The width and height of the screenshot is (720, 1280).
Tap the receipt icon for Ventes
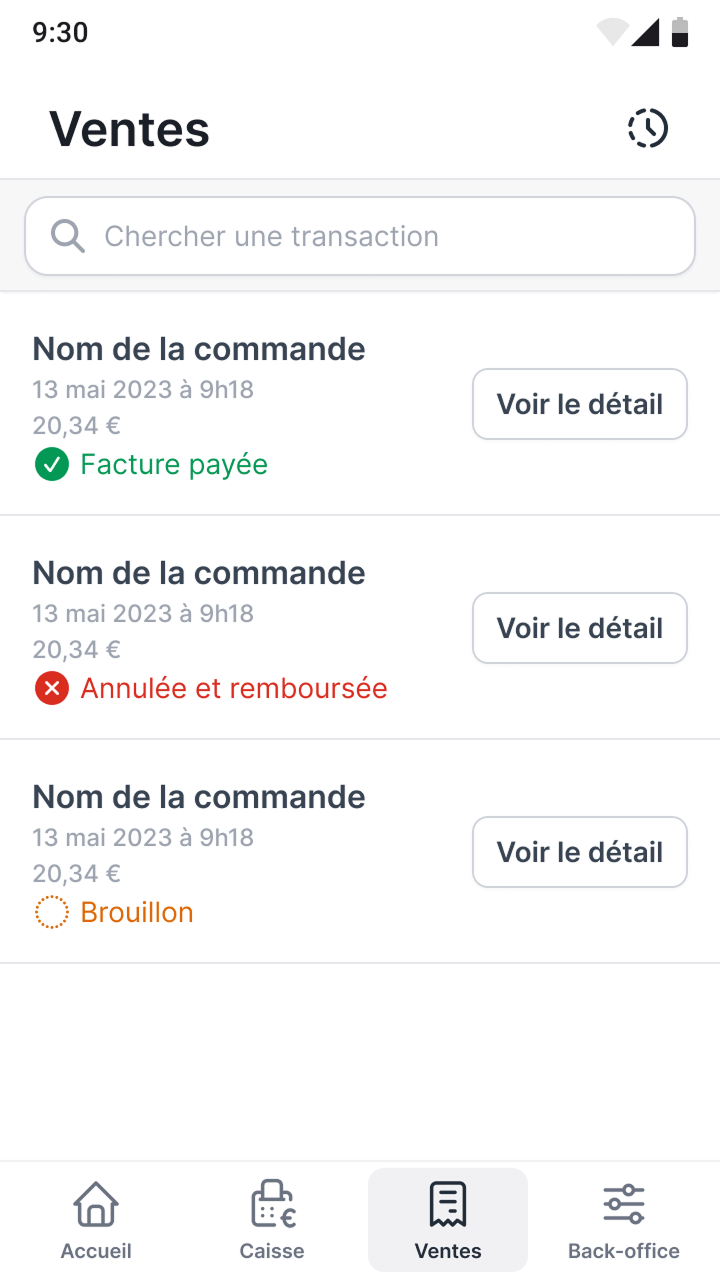[447, 1205]
